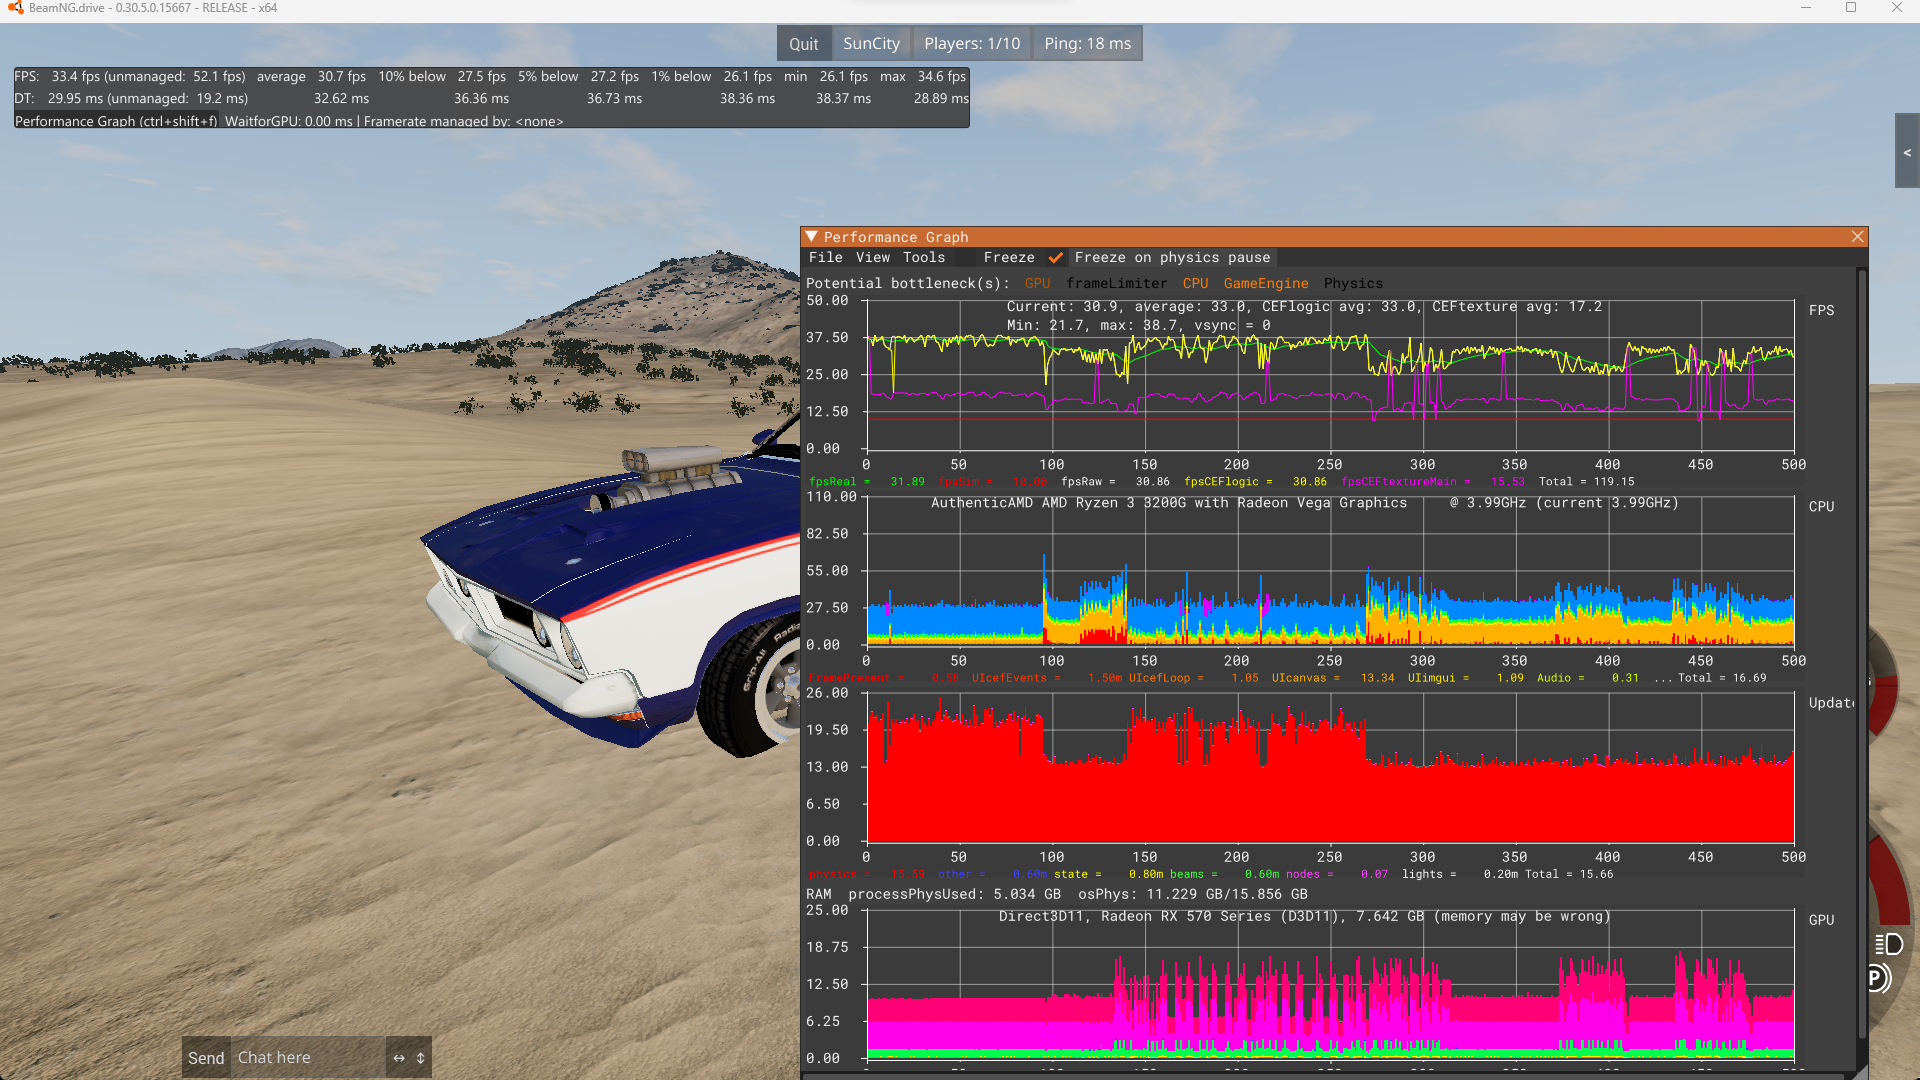Open the File menu in Performance Graph
Screen dimensions: 1920x1080
[x=825, y=258]
